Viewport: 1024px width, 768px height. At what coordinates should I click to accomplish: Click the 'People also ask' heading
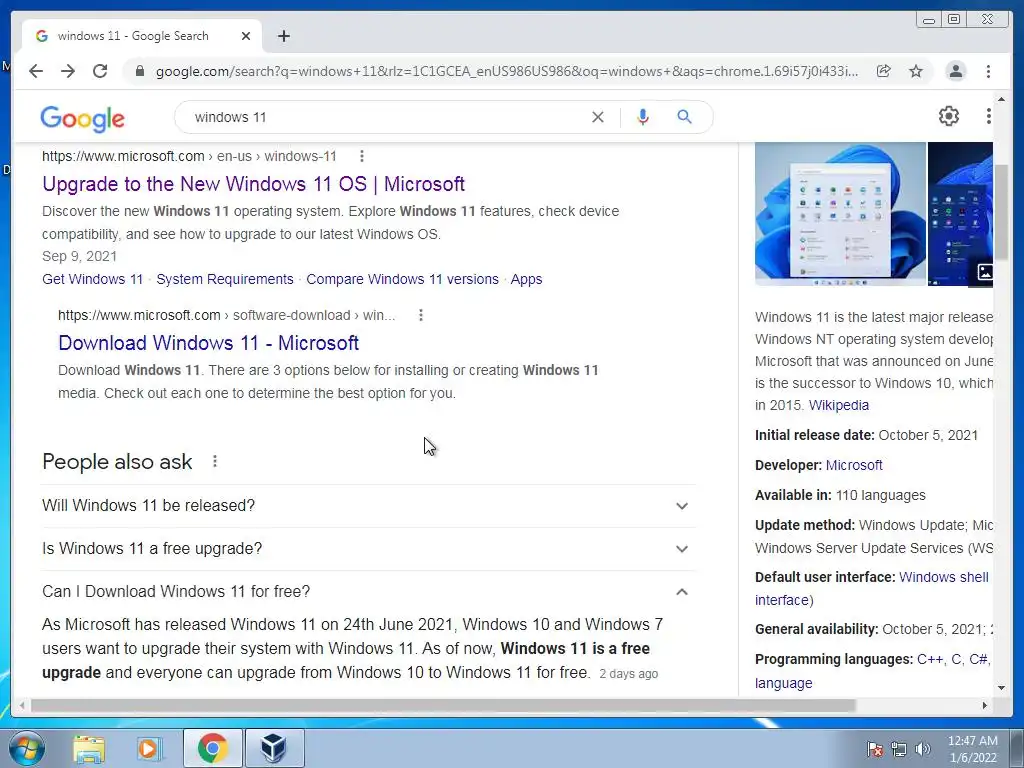click(x=117, y=462)
